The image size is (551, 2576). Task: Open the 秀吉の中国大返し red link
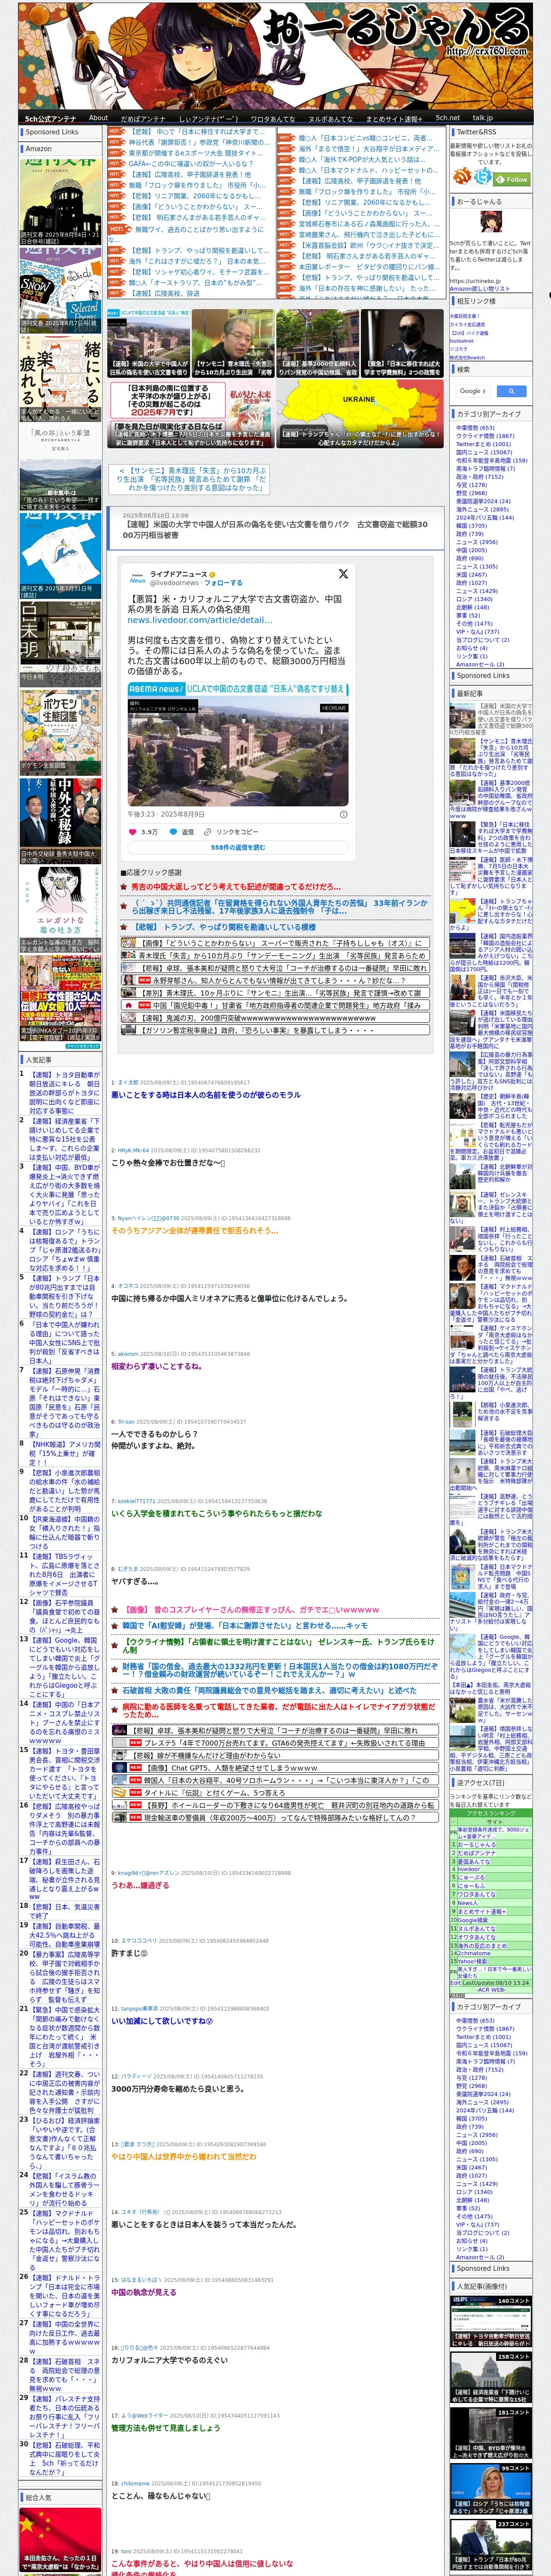(x=236, y=886)
